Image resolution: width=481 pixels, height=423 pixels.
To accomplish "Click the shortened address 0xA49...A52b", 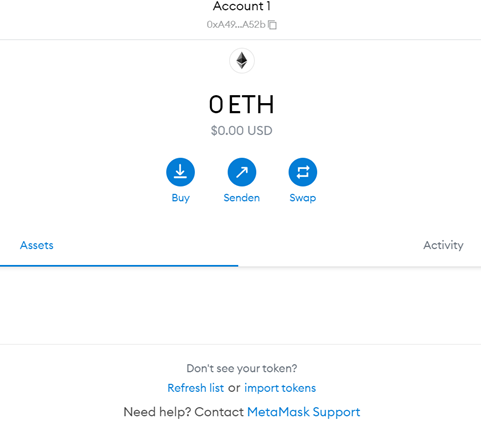I will coord(236,25).
